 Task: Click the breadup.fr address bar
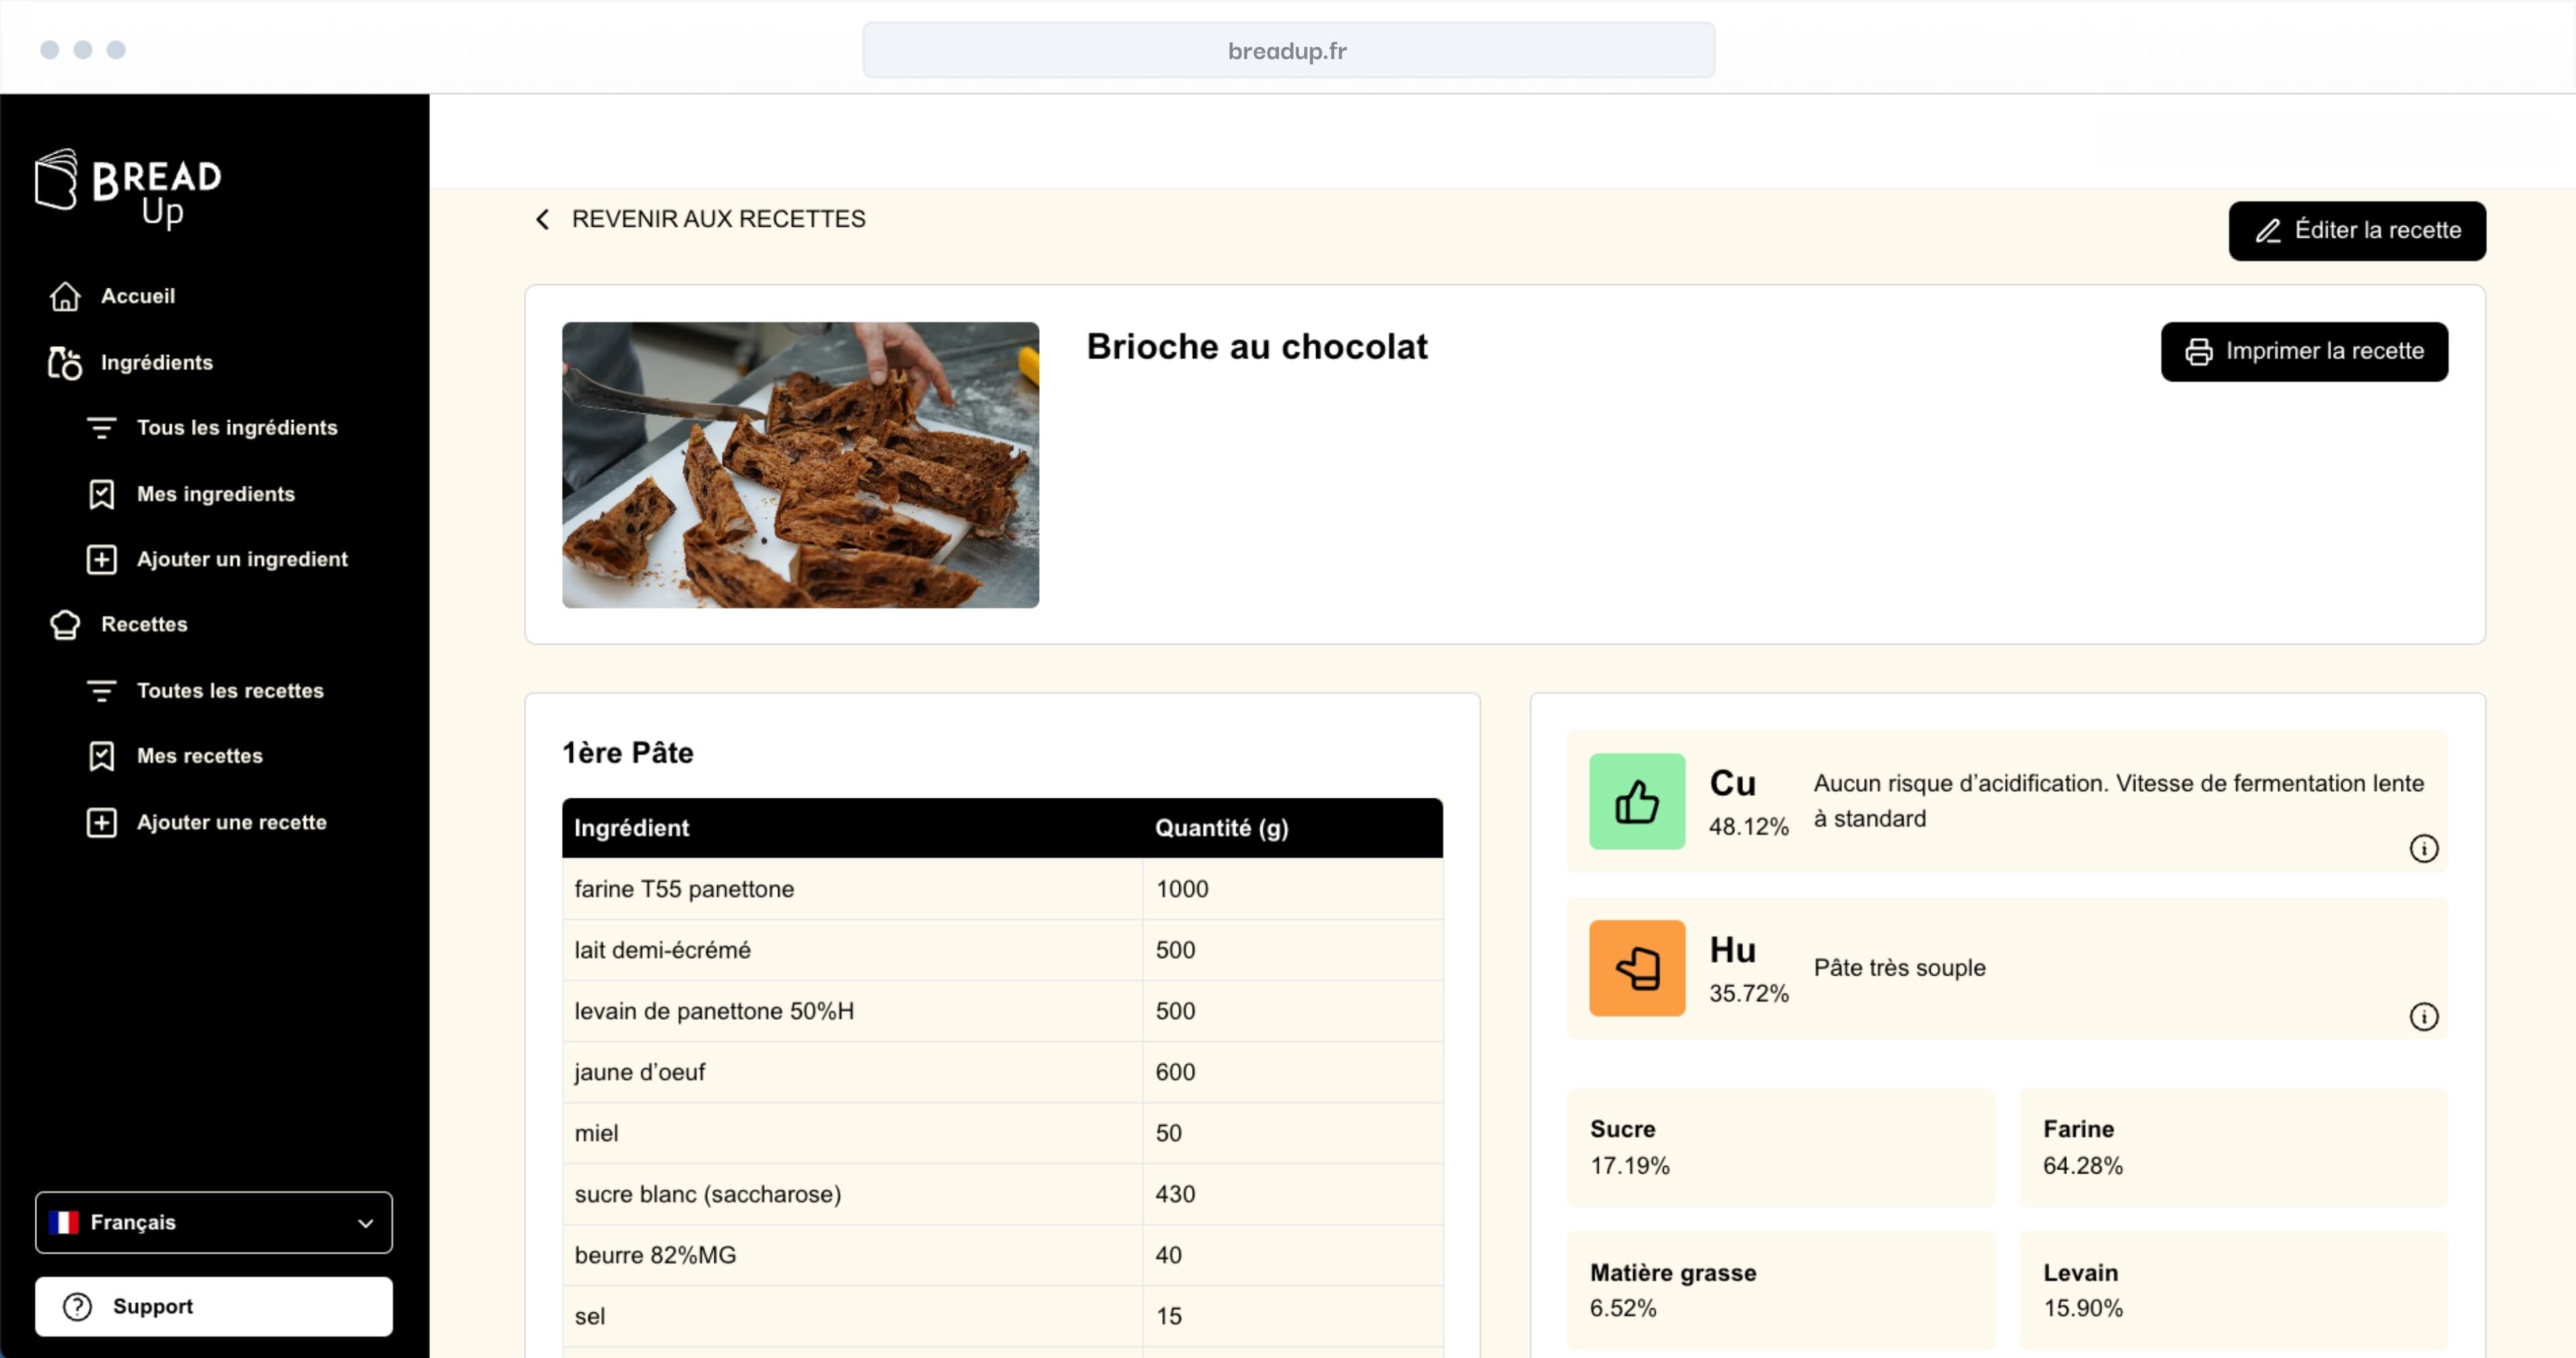(1288, 50)
